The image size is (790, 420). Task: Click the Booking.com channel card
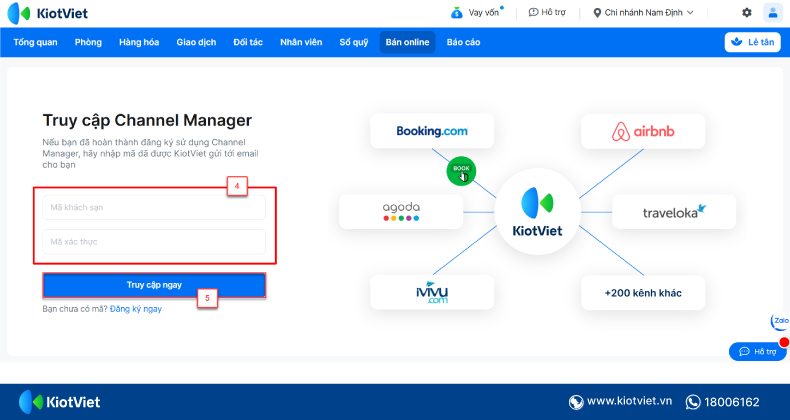(432, 131)
